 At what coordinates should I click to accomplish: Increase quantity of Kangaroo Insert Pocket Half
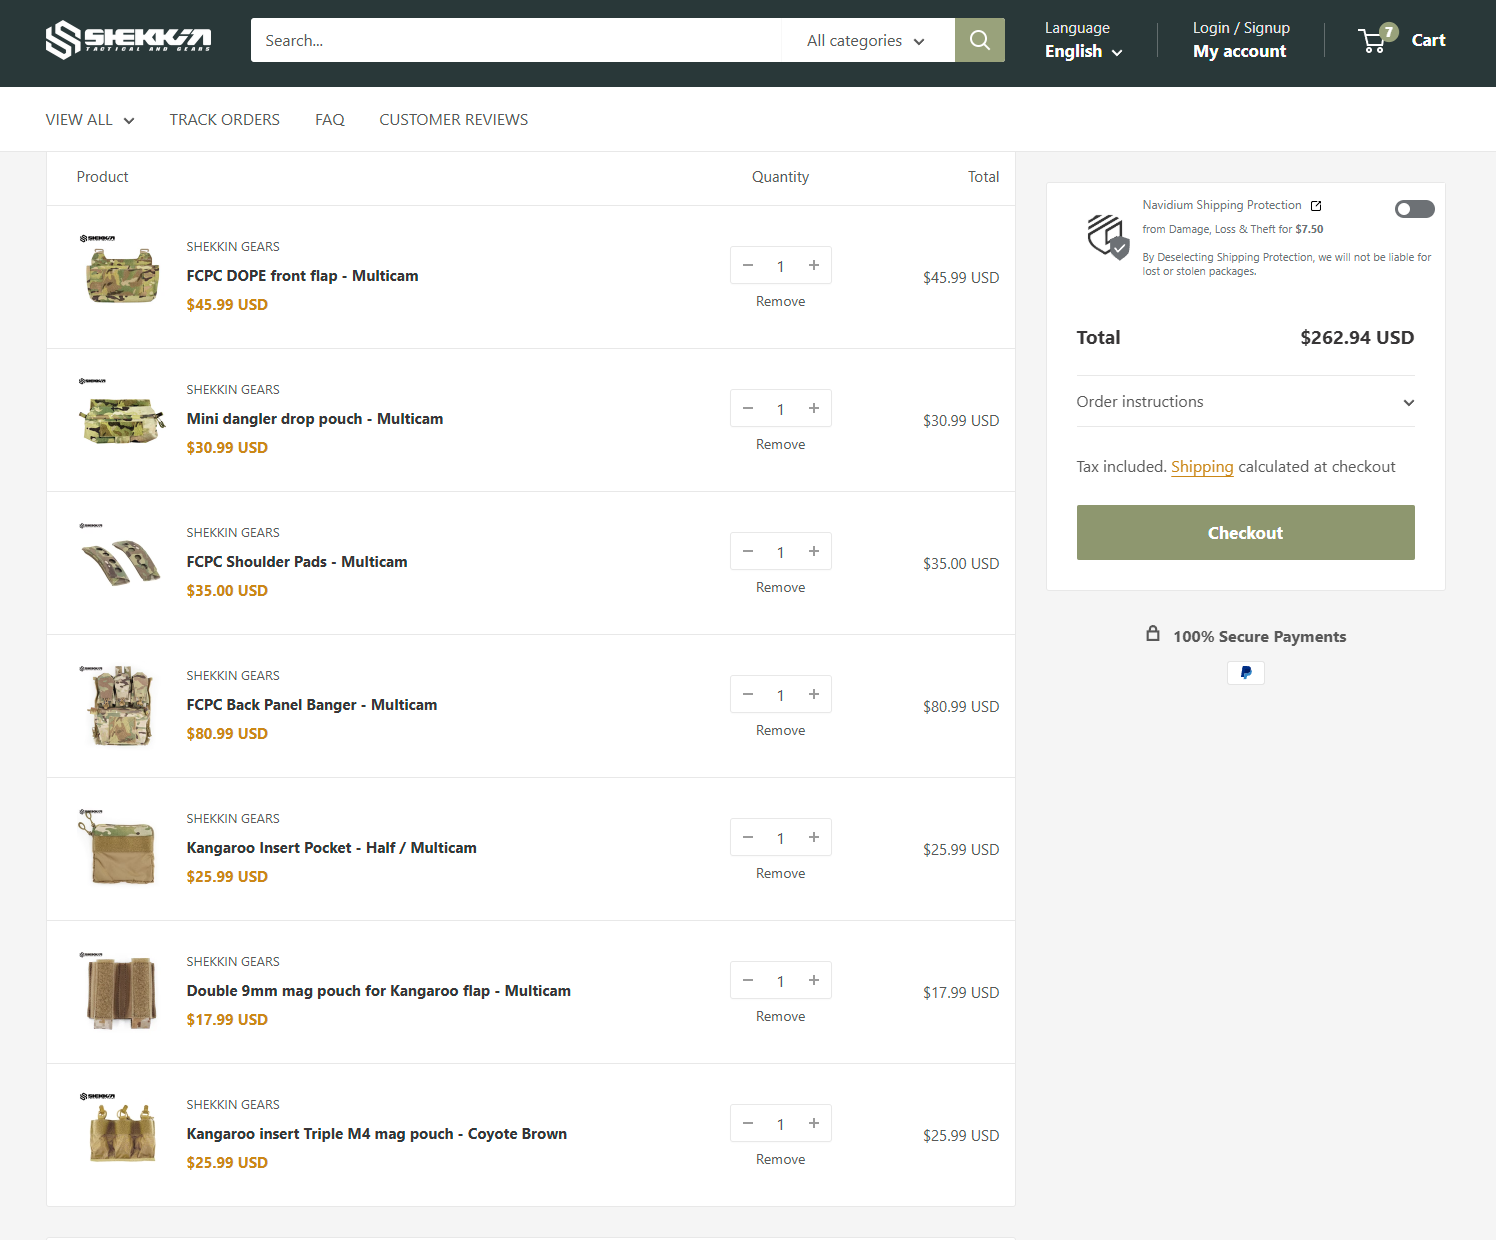814,837
